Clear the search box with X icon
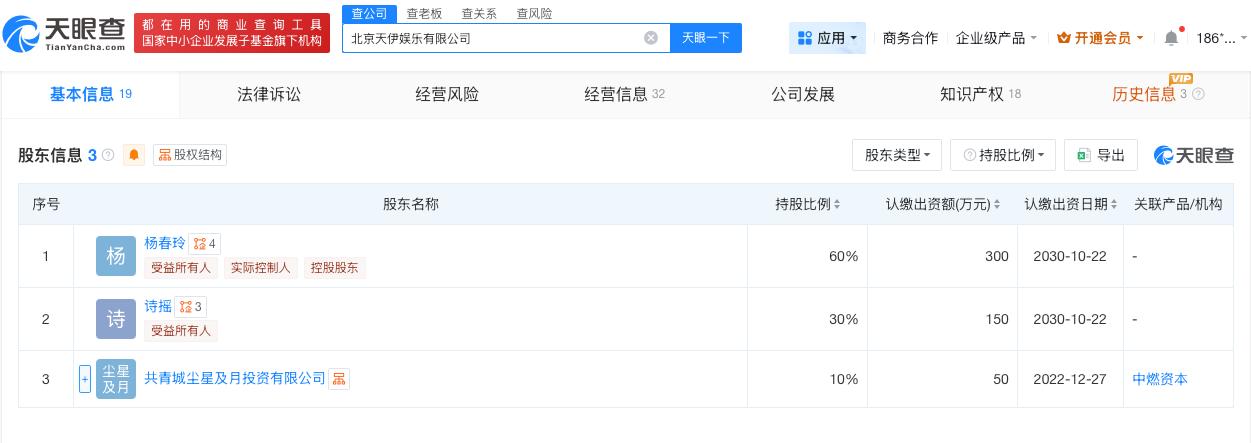This screenshot has width=1251, height=443. (651, 38)
